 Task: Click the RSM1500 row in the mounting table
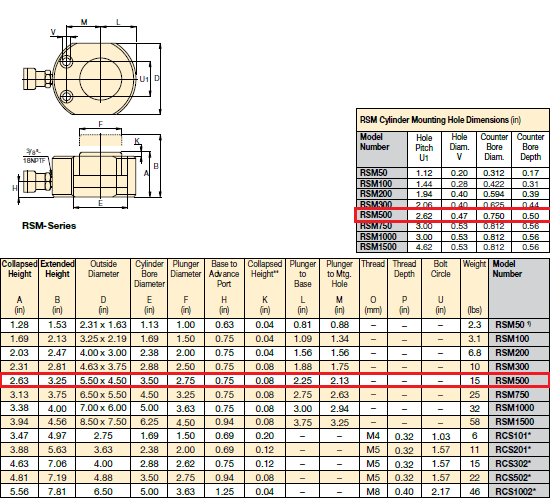tap(453, 247)
